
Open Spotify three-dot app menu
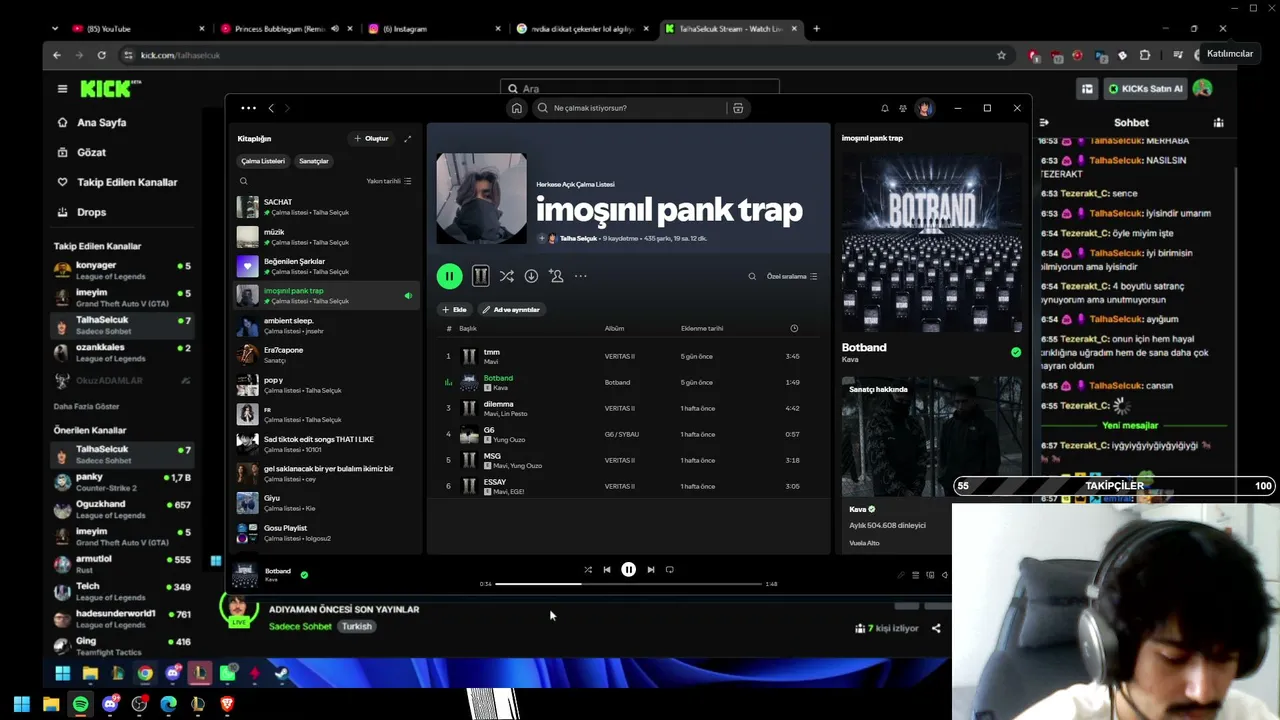coord(248,108)
